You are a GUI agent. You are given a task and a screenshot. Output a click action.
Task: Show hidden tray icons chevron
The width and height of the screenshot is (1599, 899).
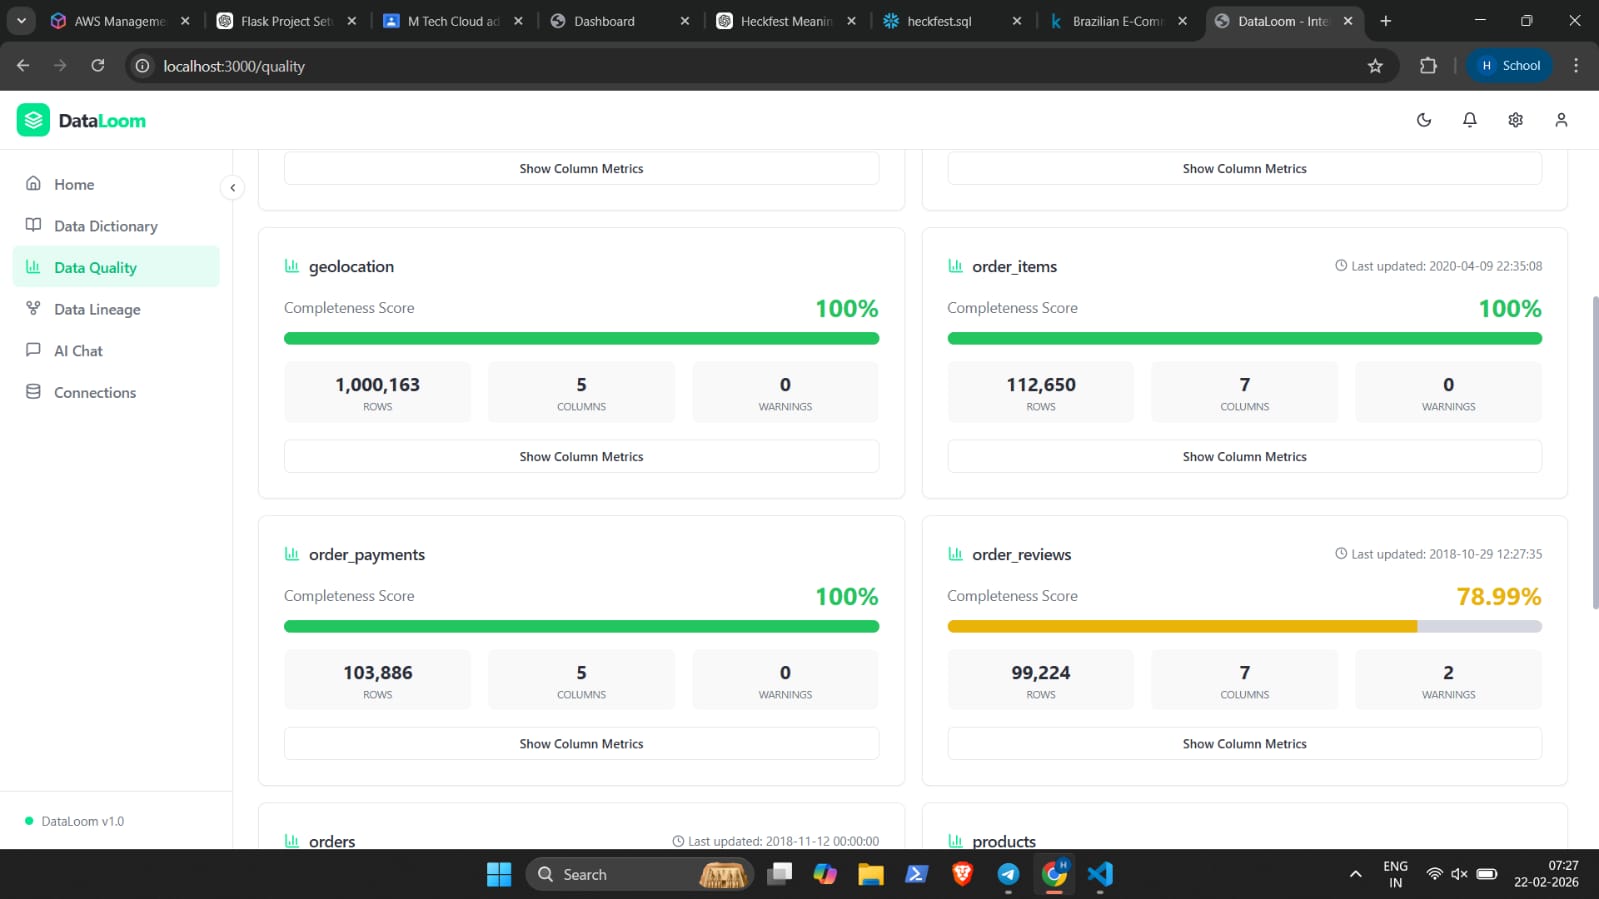1356,874
